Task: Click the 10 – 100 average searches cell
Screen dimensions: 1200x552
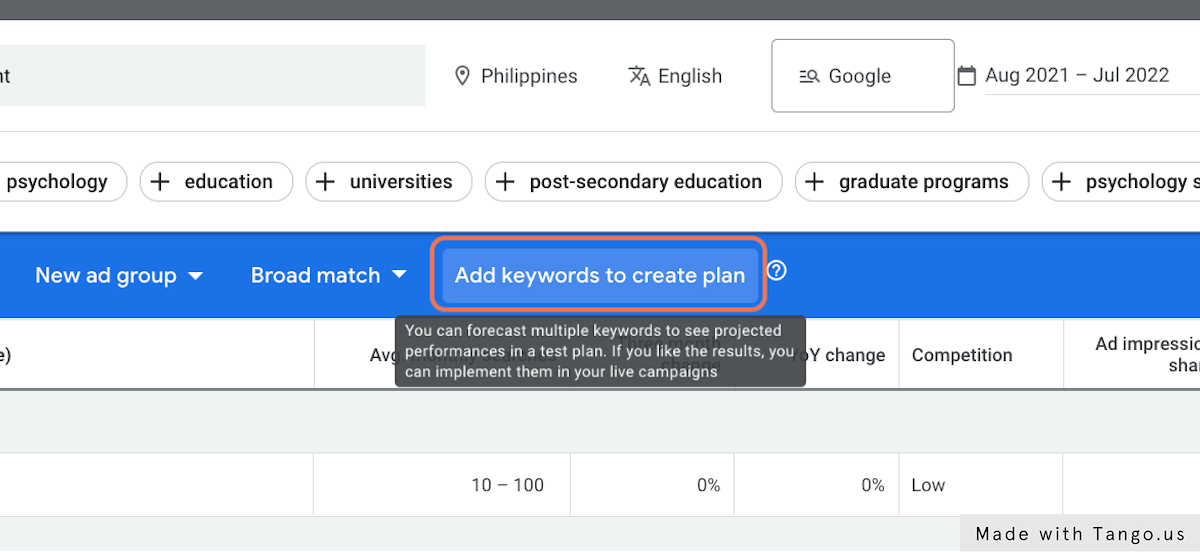Action: [x=507, y=485]
